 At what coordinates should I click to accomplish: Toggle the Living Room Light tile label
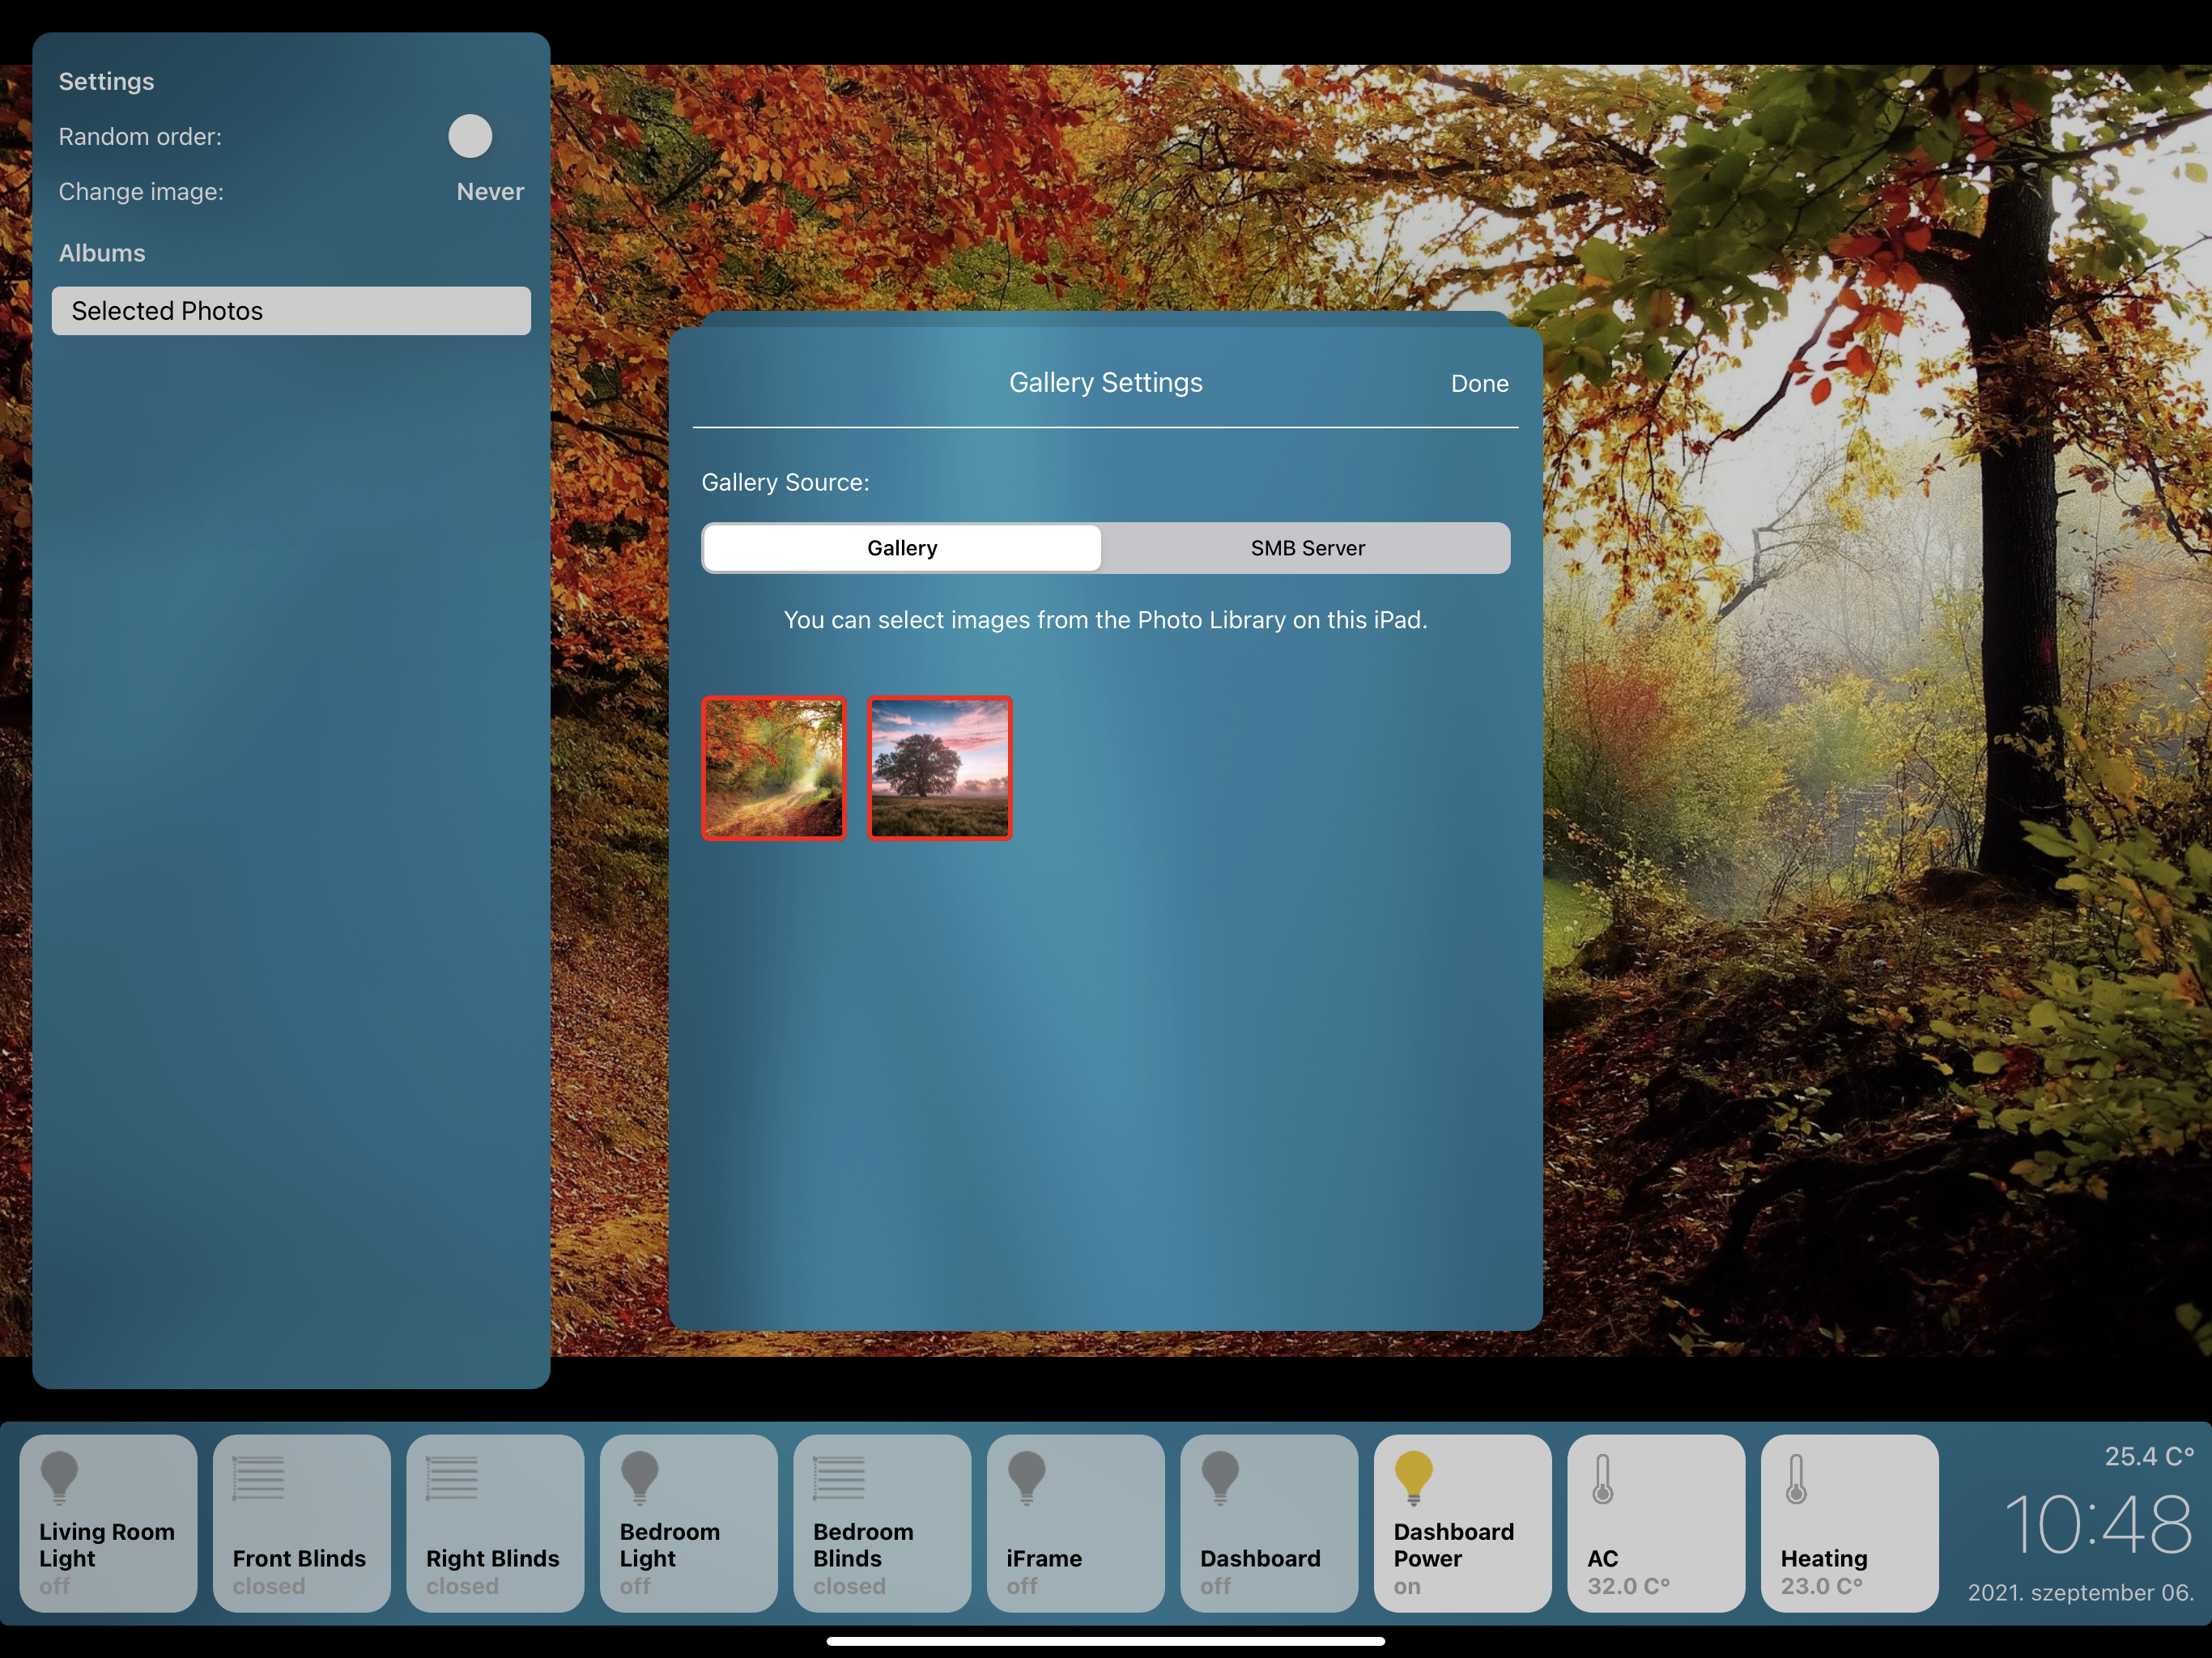tap(107, 1545)
